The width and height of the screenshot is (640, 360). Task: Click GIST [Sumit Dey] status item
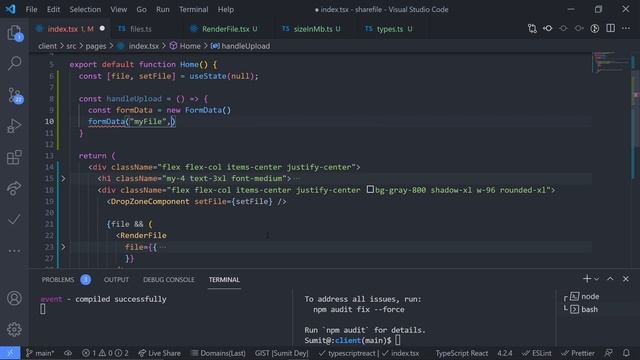[281, 353]
